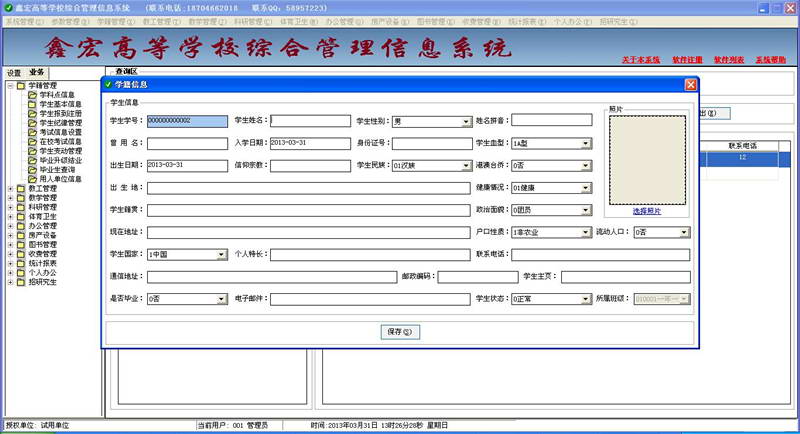The width and height of the screenshot is (800, 434).
Task: Collapse the 学籍管理 tree node
Action: coord(10,86)
